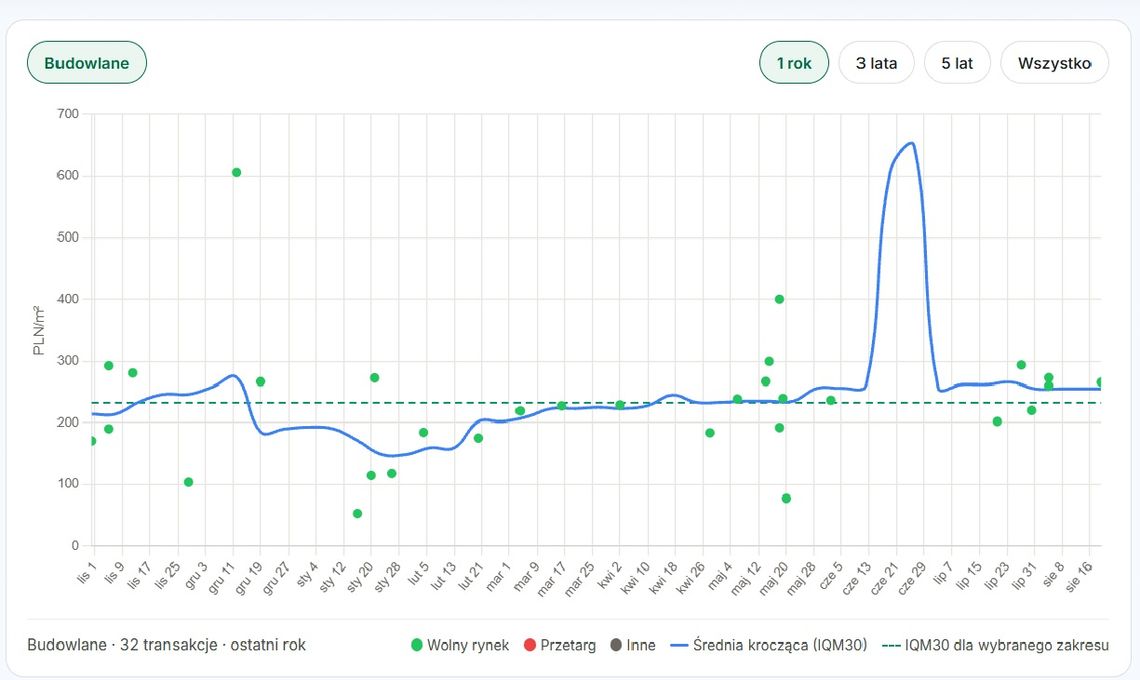Click the y-axis label '0'
The image size is (1140, 680).
coord(75,545)
